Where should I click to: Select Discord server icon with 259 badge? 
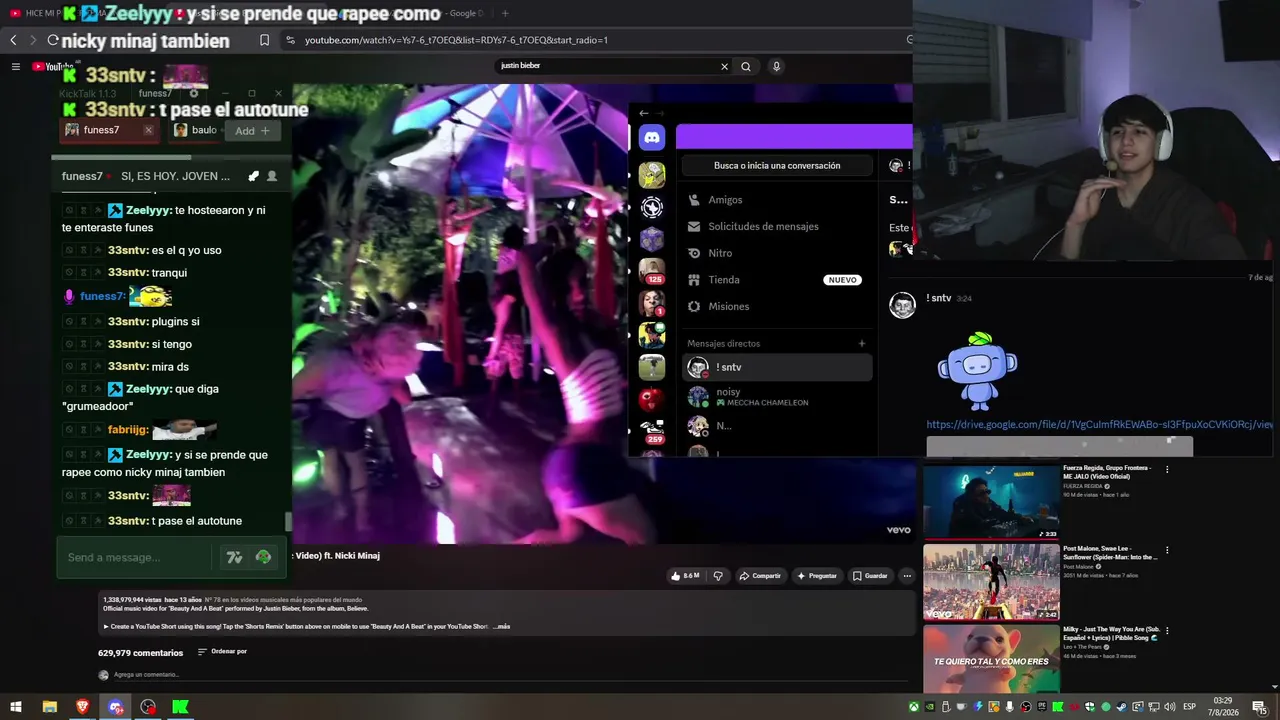[652, 431]
